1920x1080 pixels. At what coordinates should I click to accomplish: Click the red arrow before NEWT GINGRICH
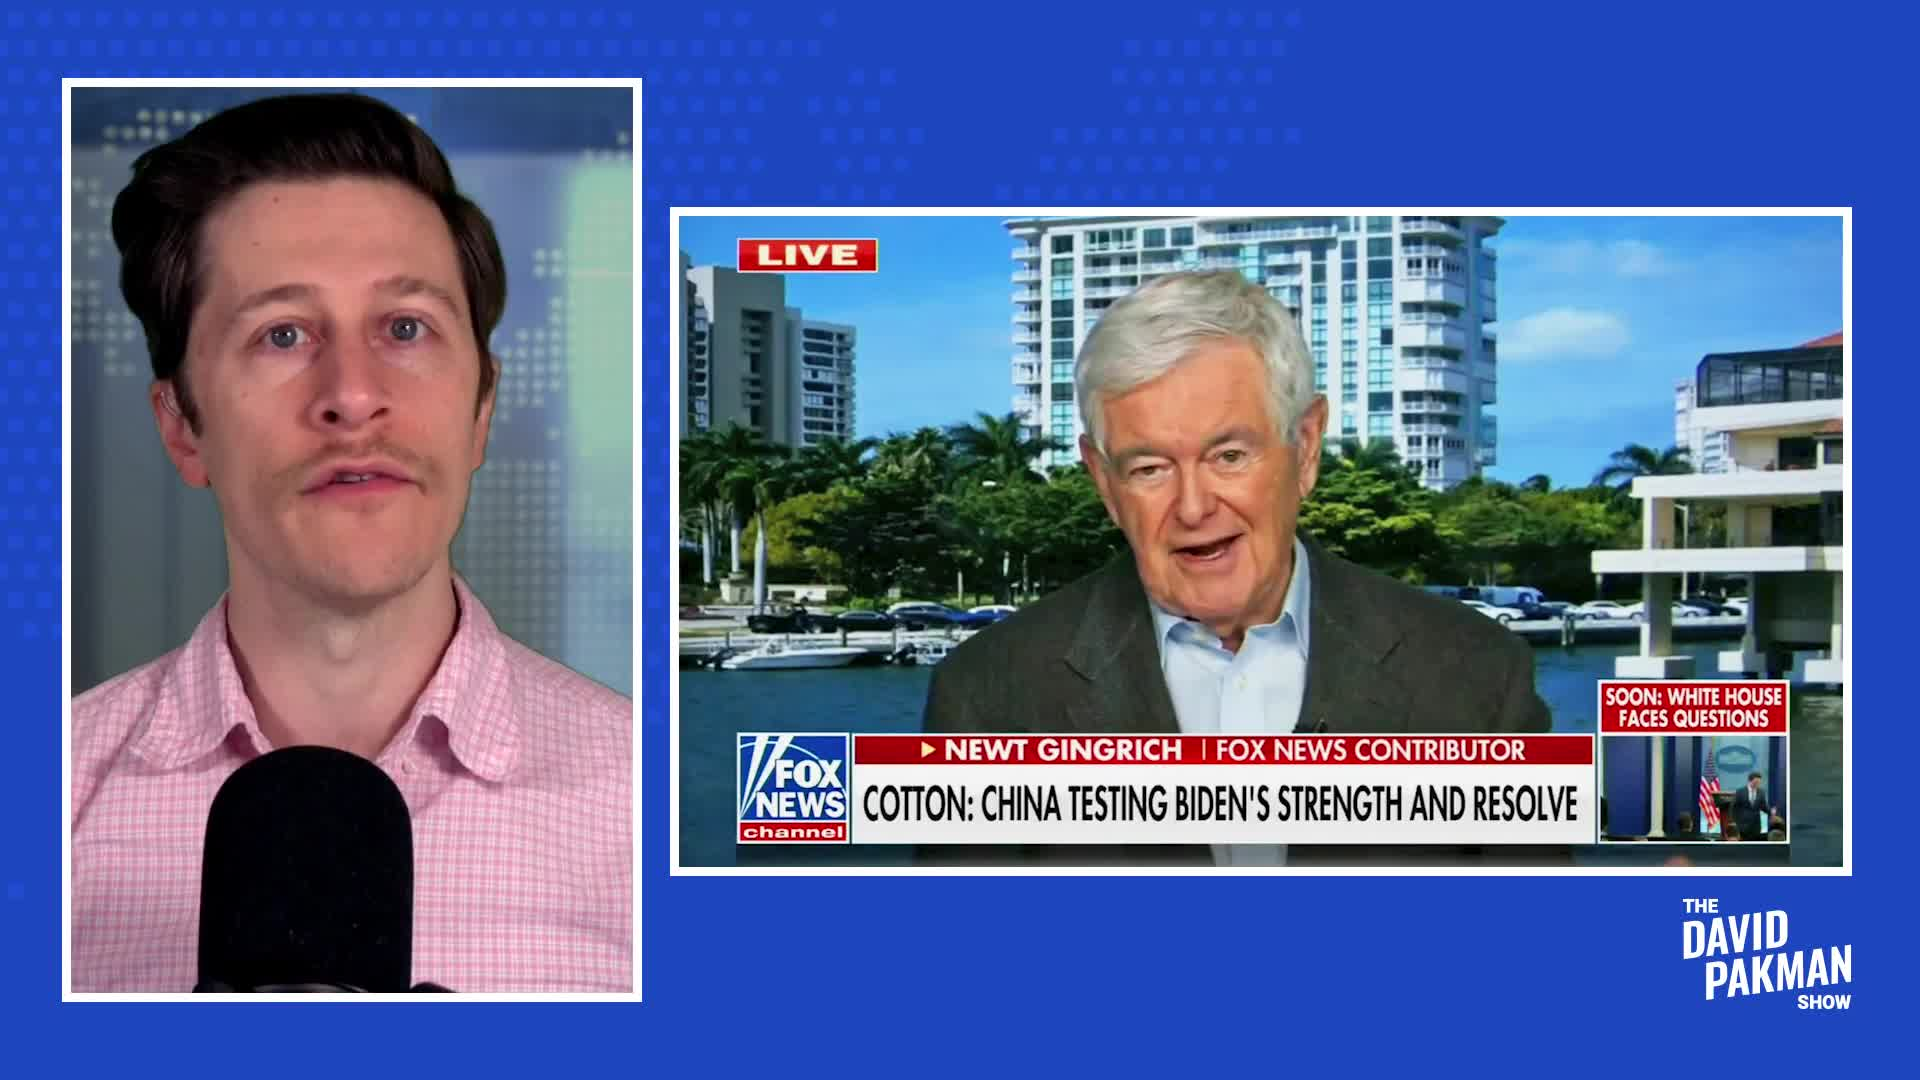[929, 750]
